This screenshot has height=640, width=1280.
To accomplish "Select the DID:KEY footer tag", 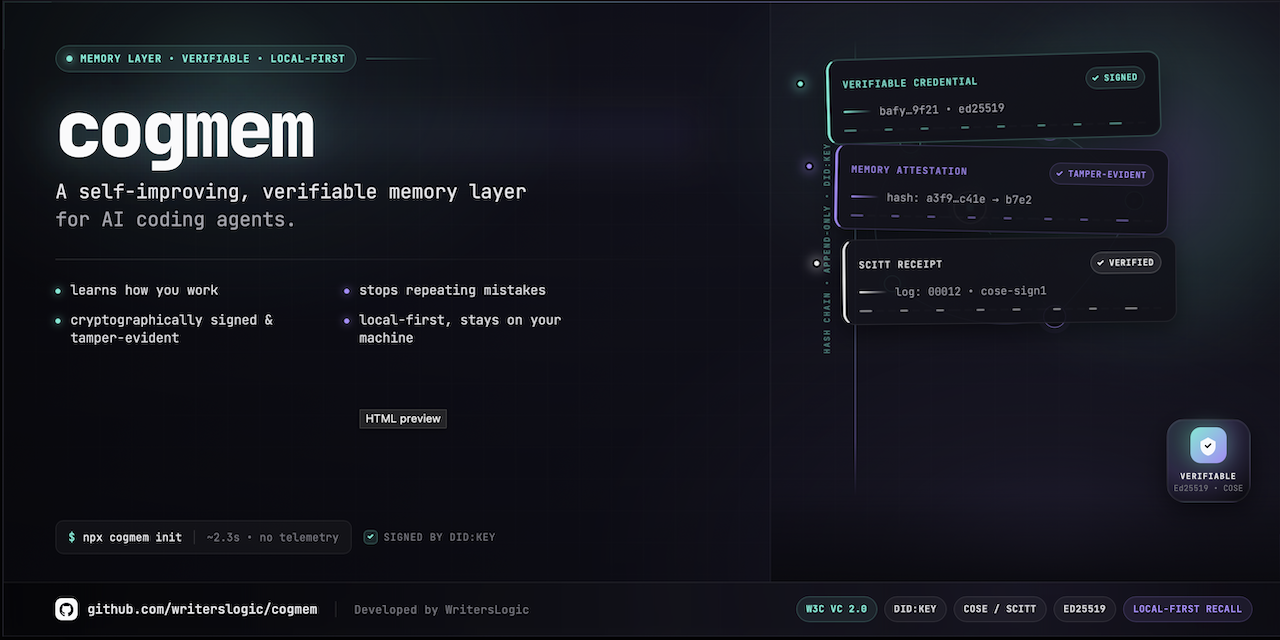I will 915,609.
